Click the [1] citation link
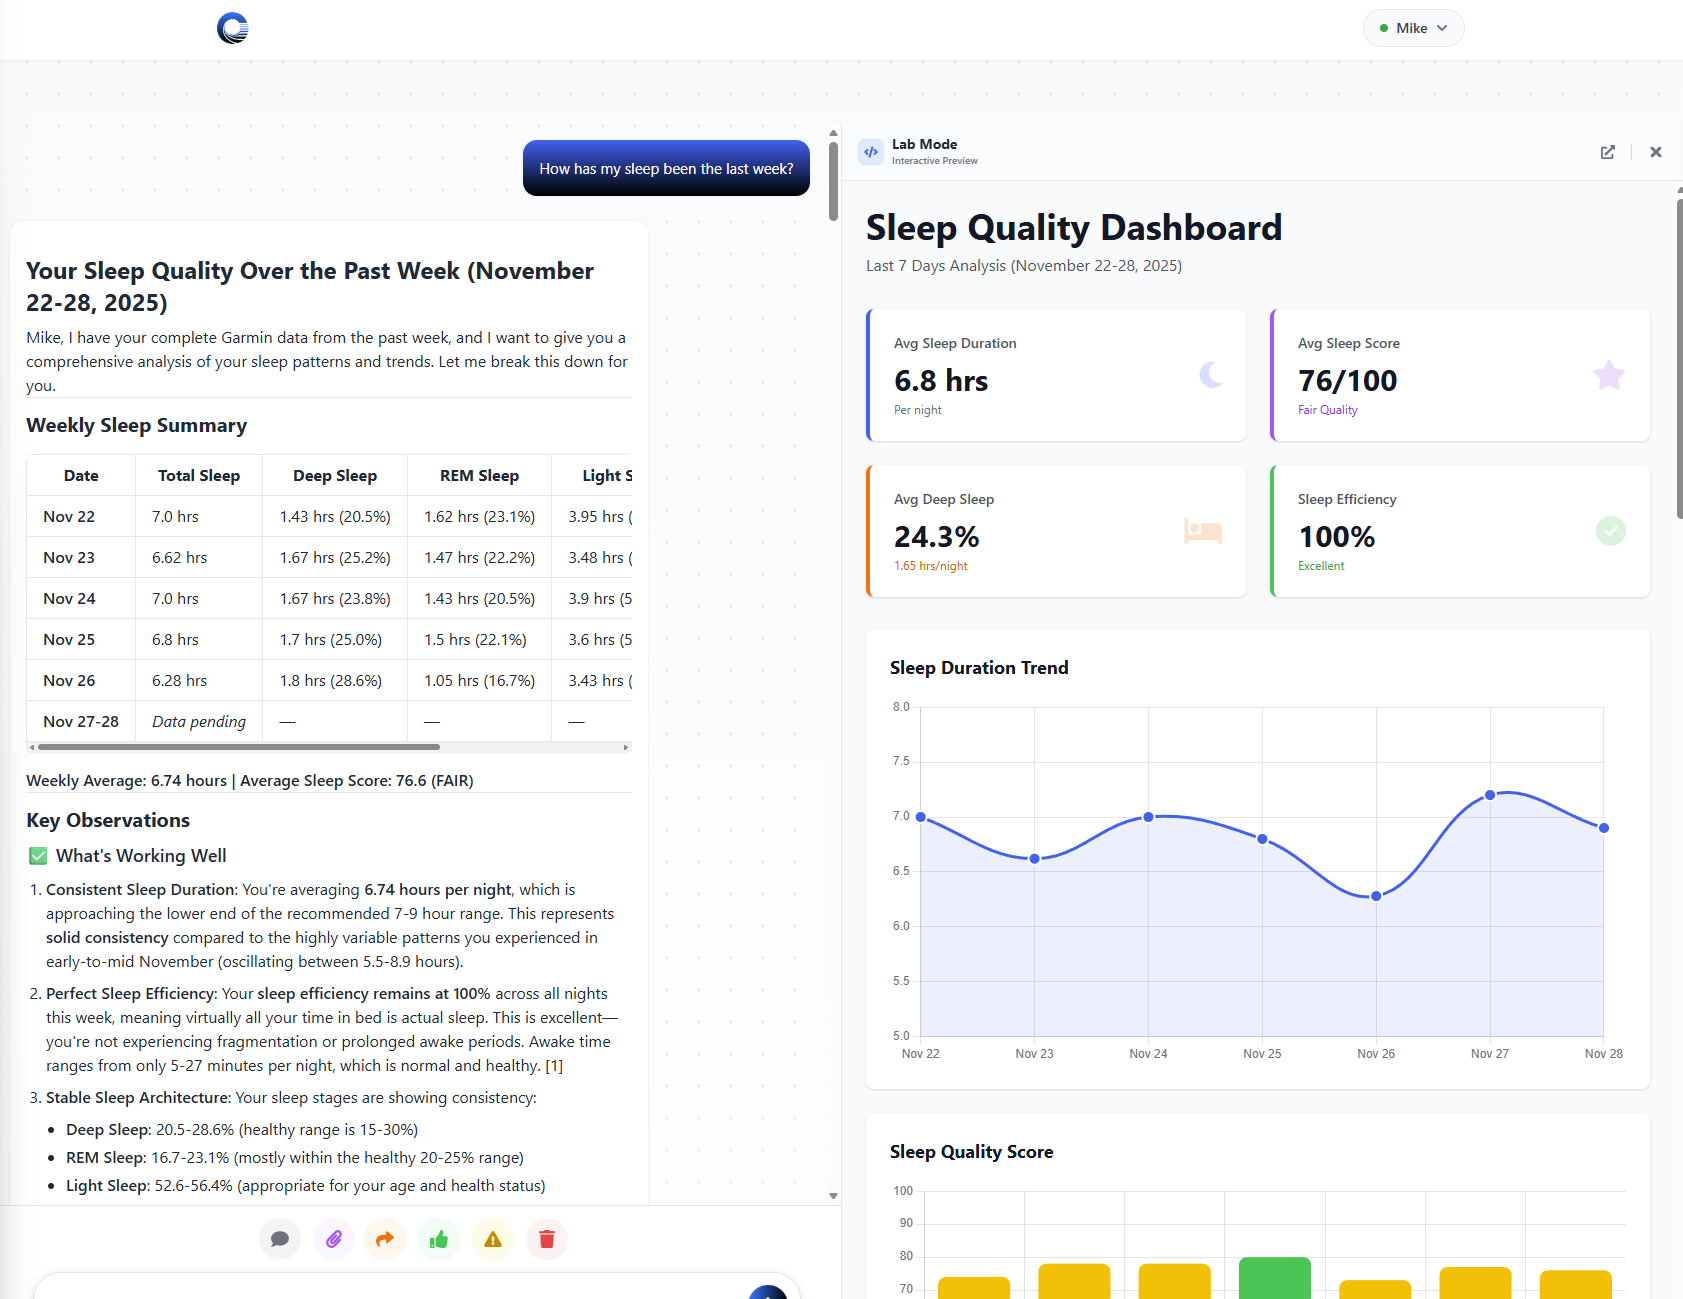 [554, 1066]
